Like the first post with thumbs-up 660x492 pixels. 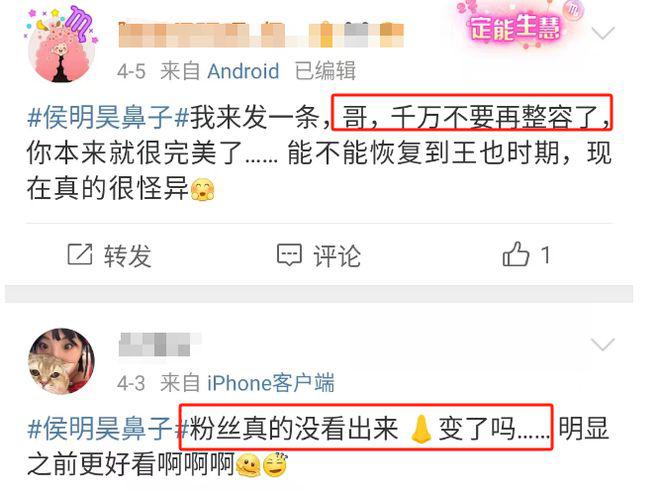(516, 254)
